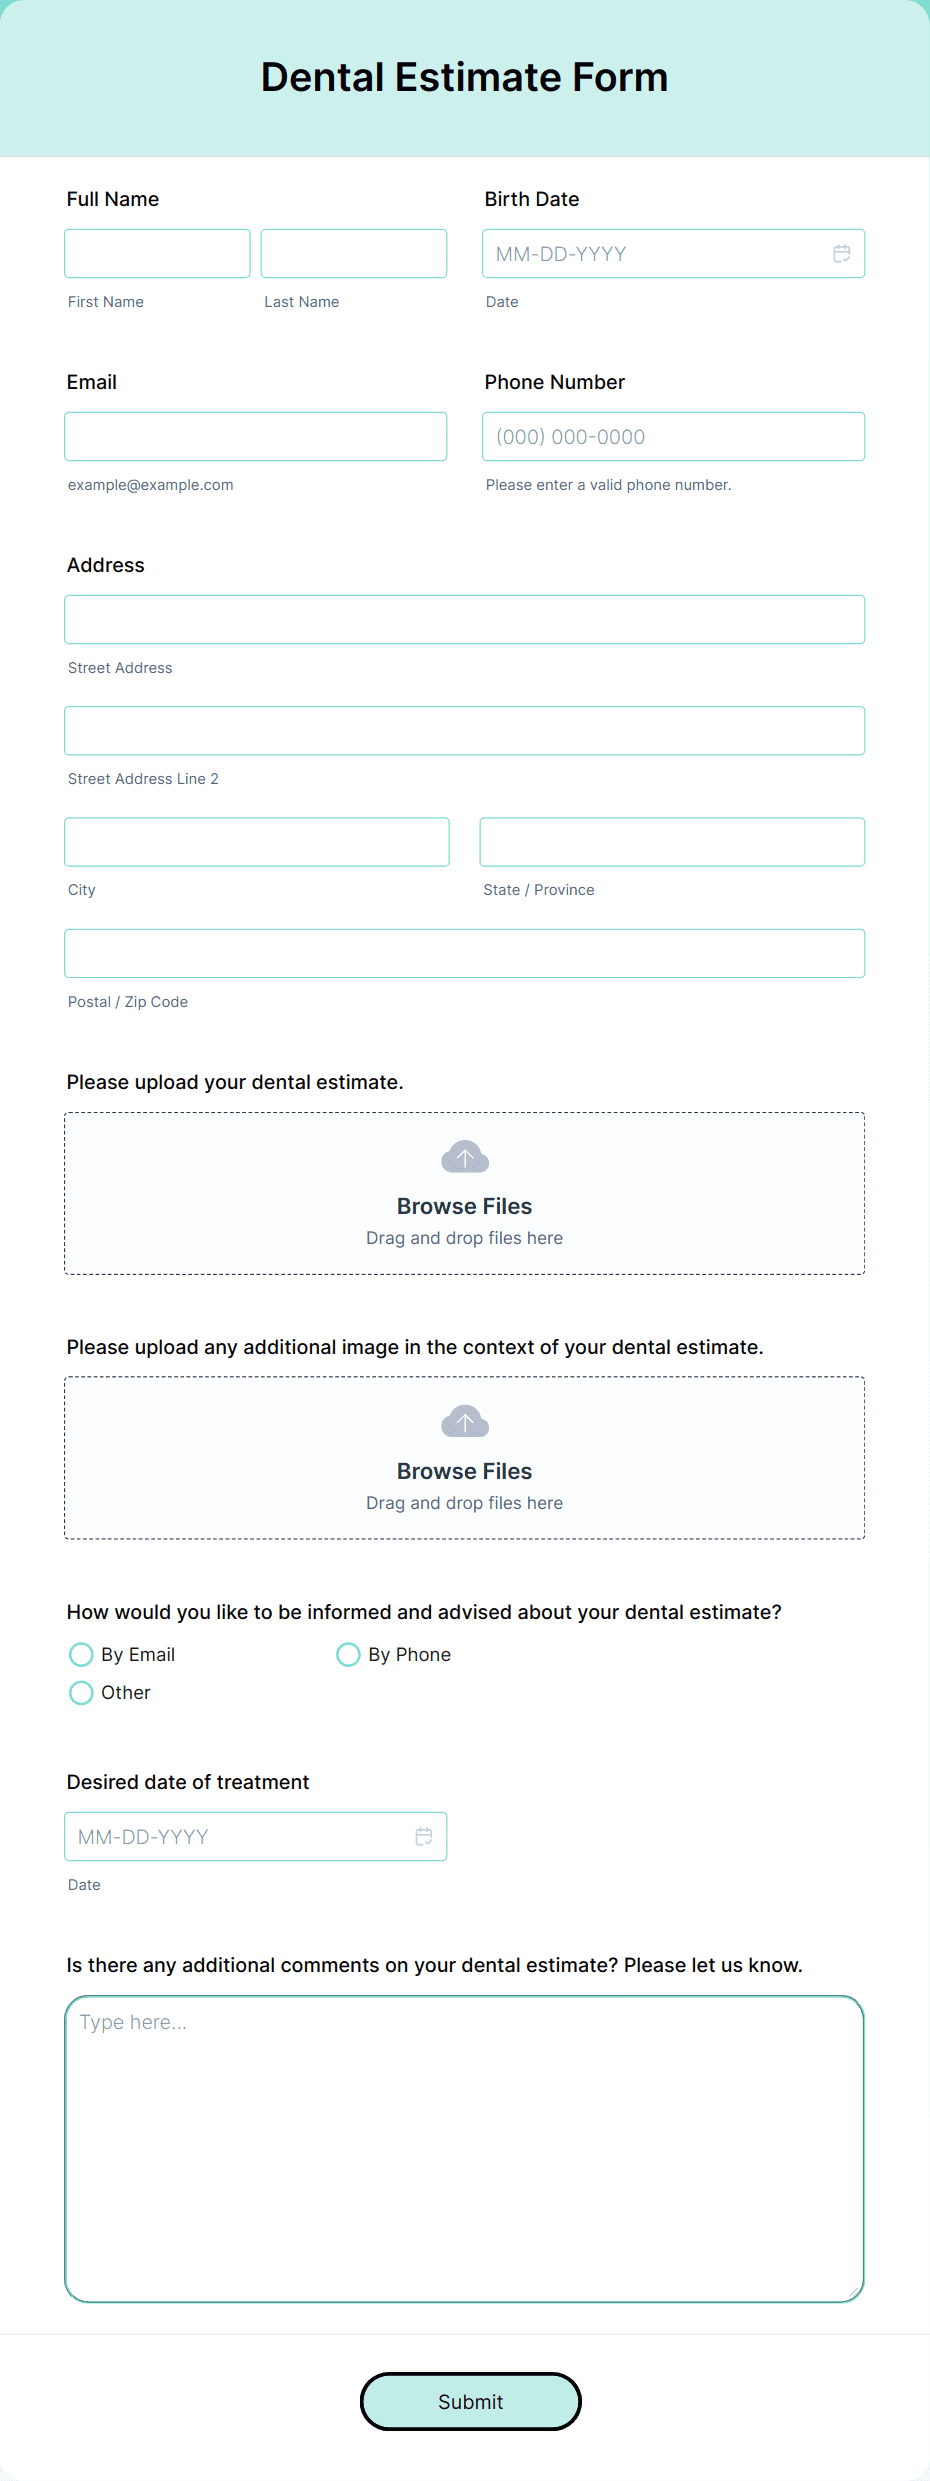Choose the Other contact option
The image size is (930, 2481).
81,1692
